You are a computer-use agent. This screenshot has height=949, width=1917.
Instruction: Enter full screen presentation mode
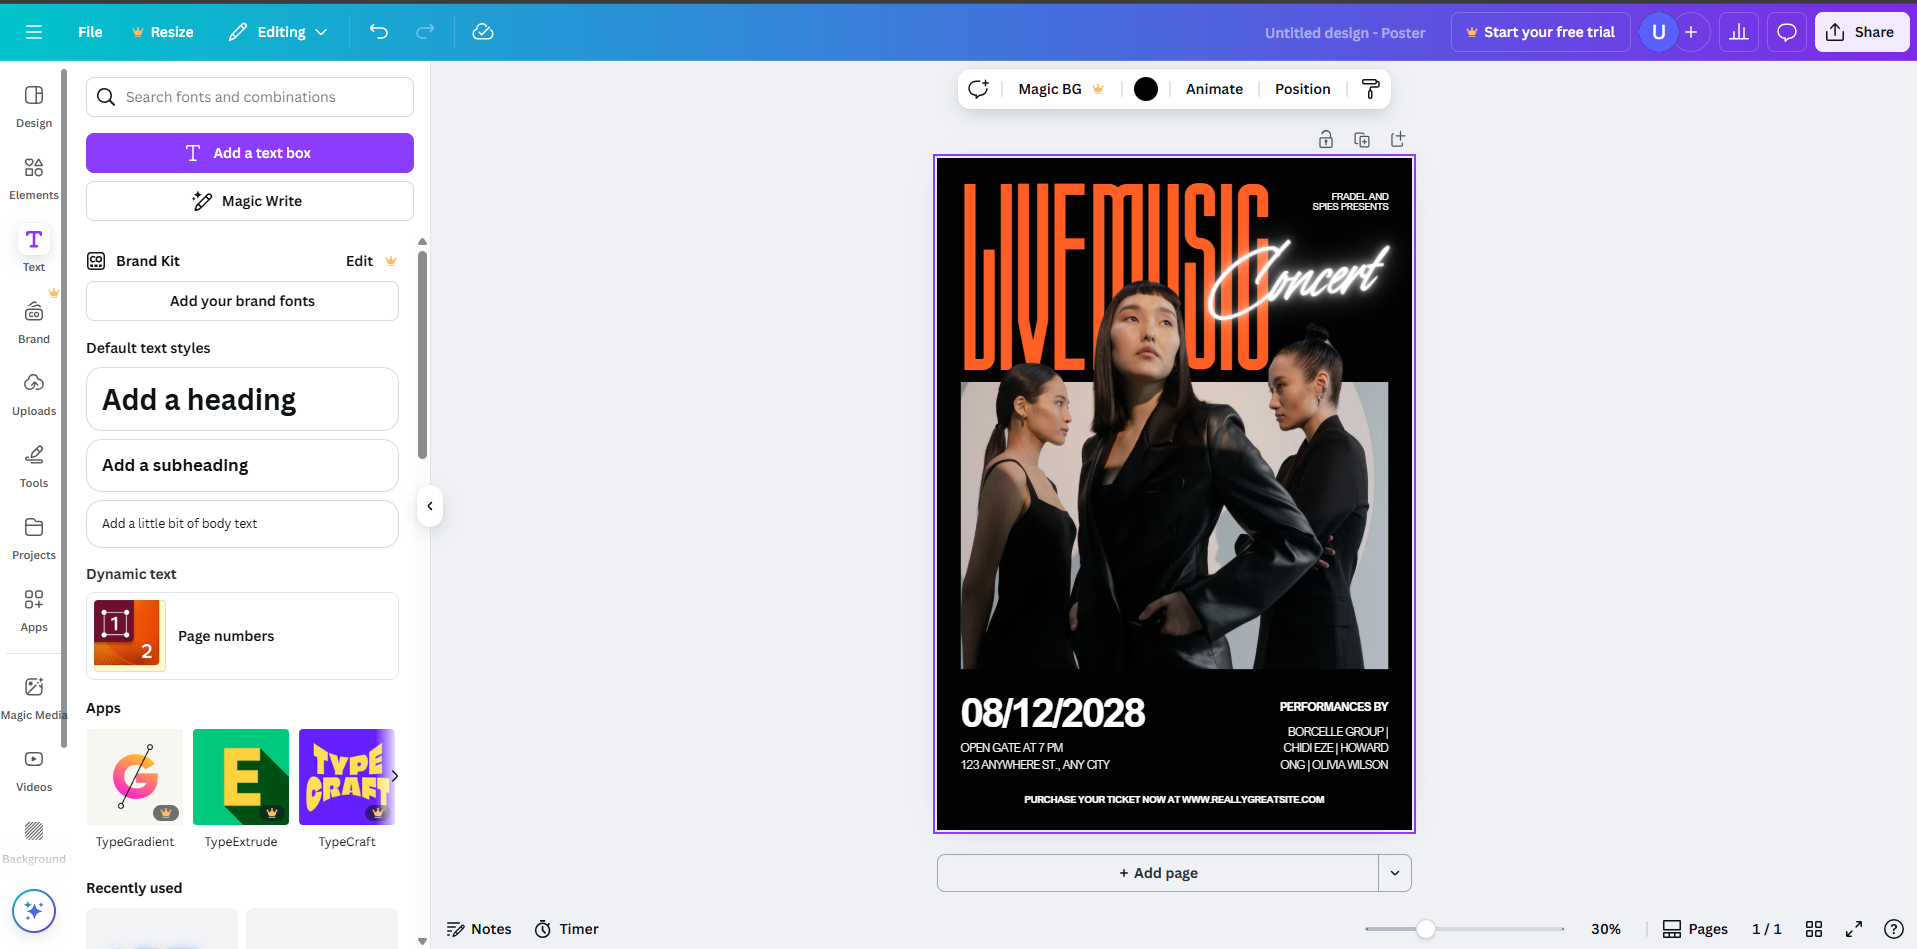pos(1853,929)
